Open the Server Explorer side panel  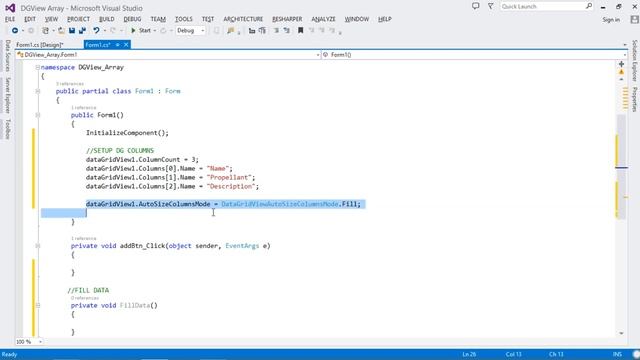[x=7, y=95]
